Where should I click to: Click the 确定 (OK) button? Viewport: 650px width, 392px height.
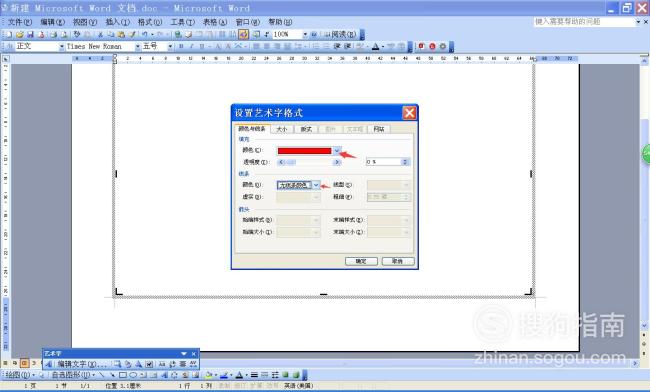click(x=361, y=261)
